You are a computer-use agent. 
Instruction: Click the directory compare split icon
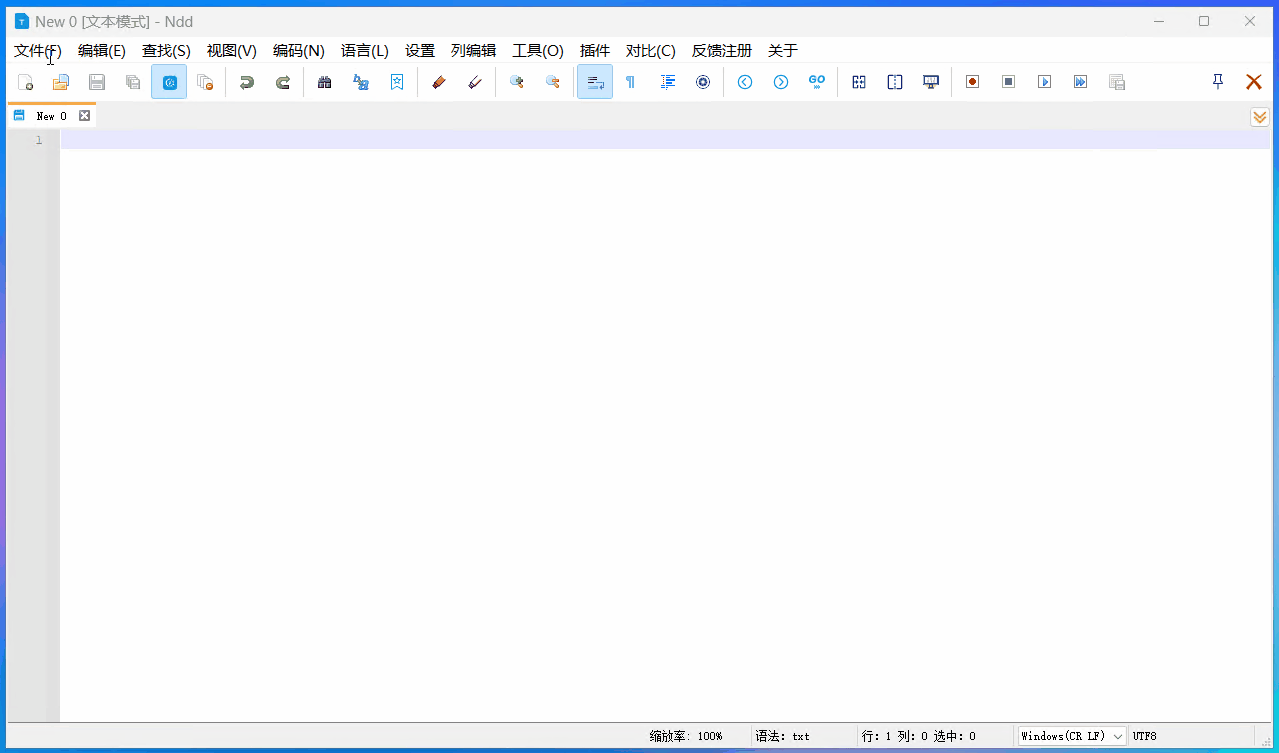point(895,82)
